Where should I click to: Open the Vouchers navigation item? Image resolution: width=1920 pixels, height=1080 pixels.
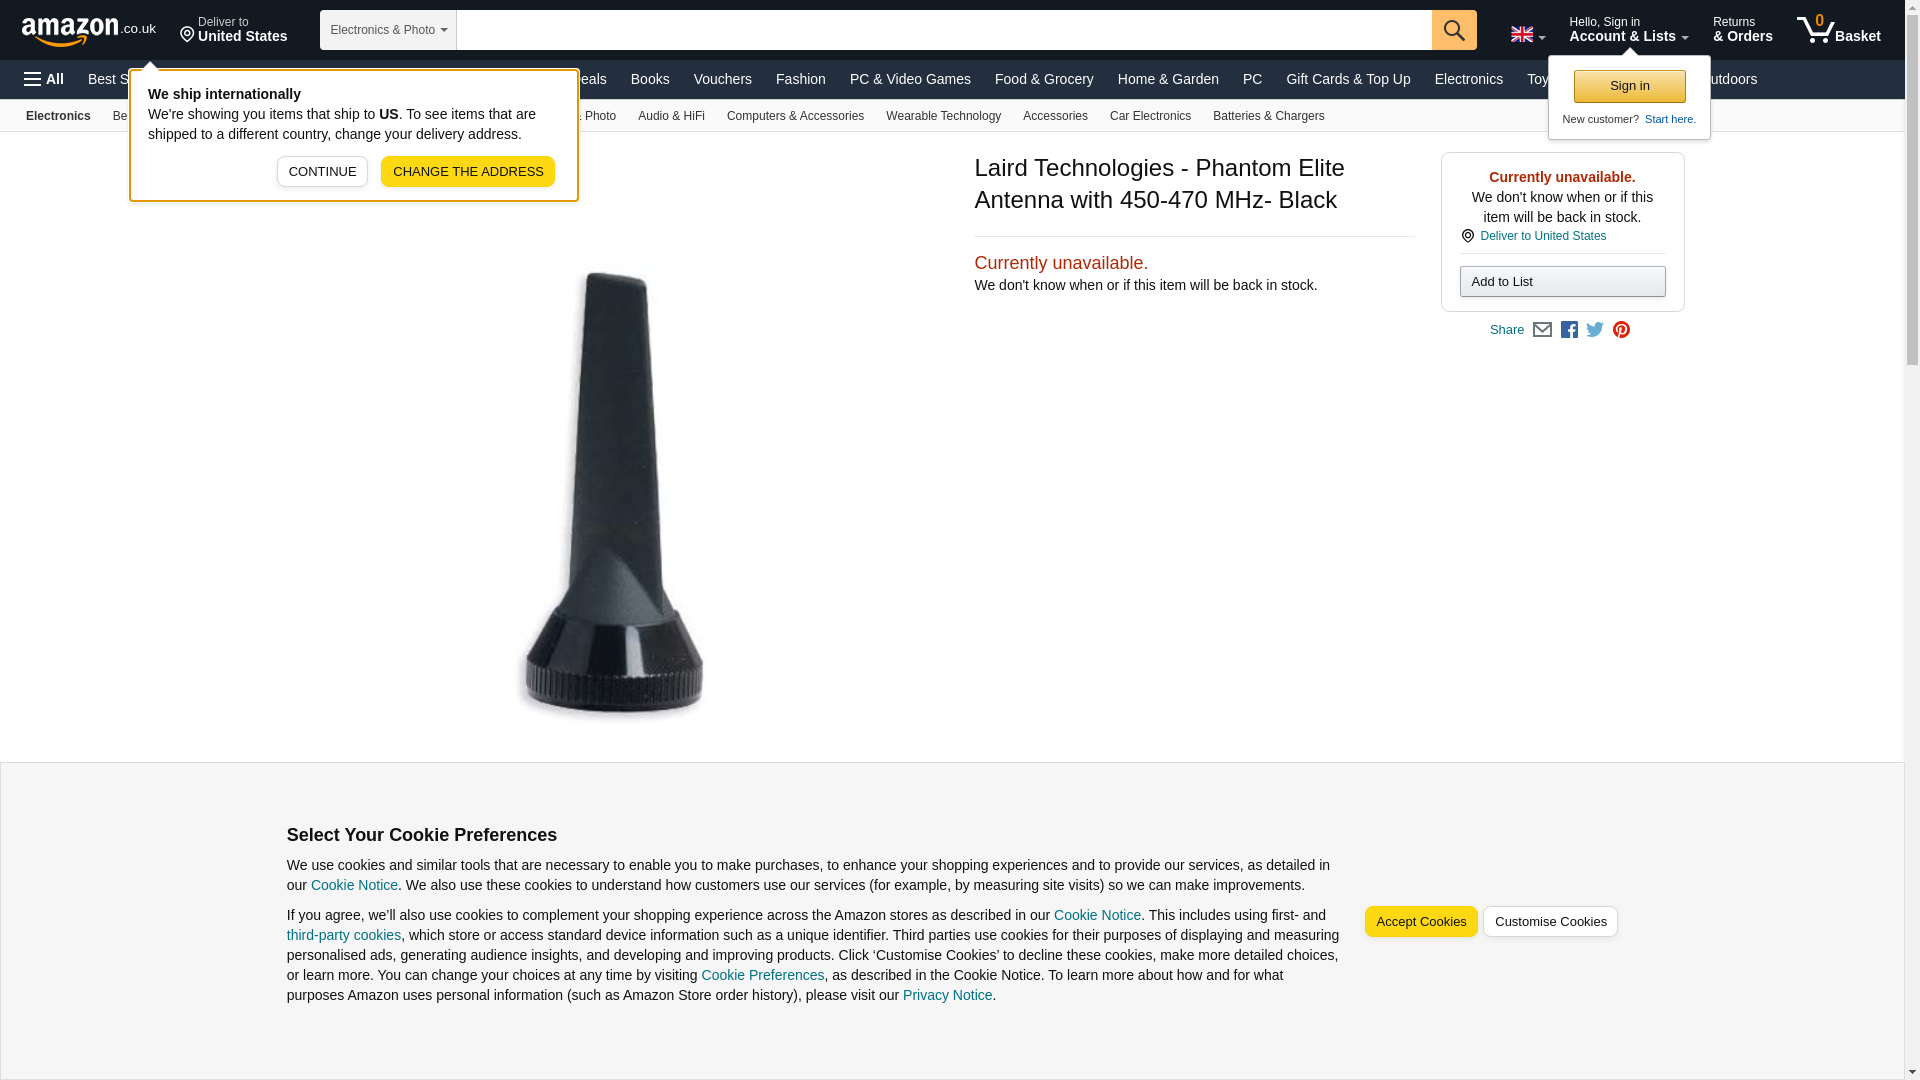pos(722,79)
